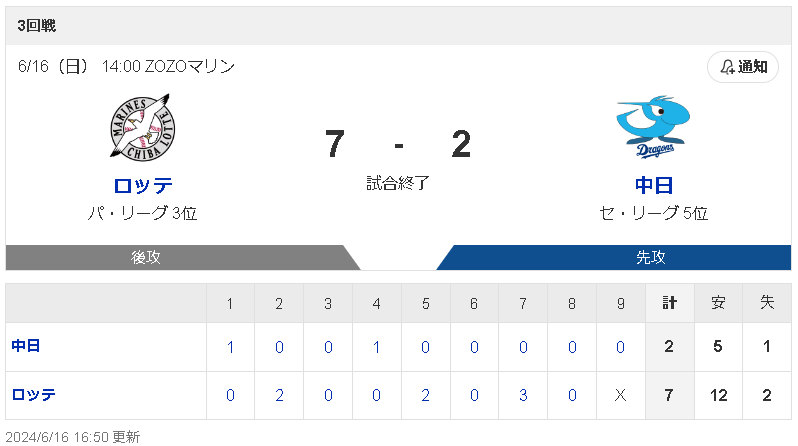The width and height of the screenshot is (798, 446).
Task: Click the Chunichi Dragons mascot logo
Action: (653, 127)
